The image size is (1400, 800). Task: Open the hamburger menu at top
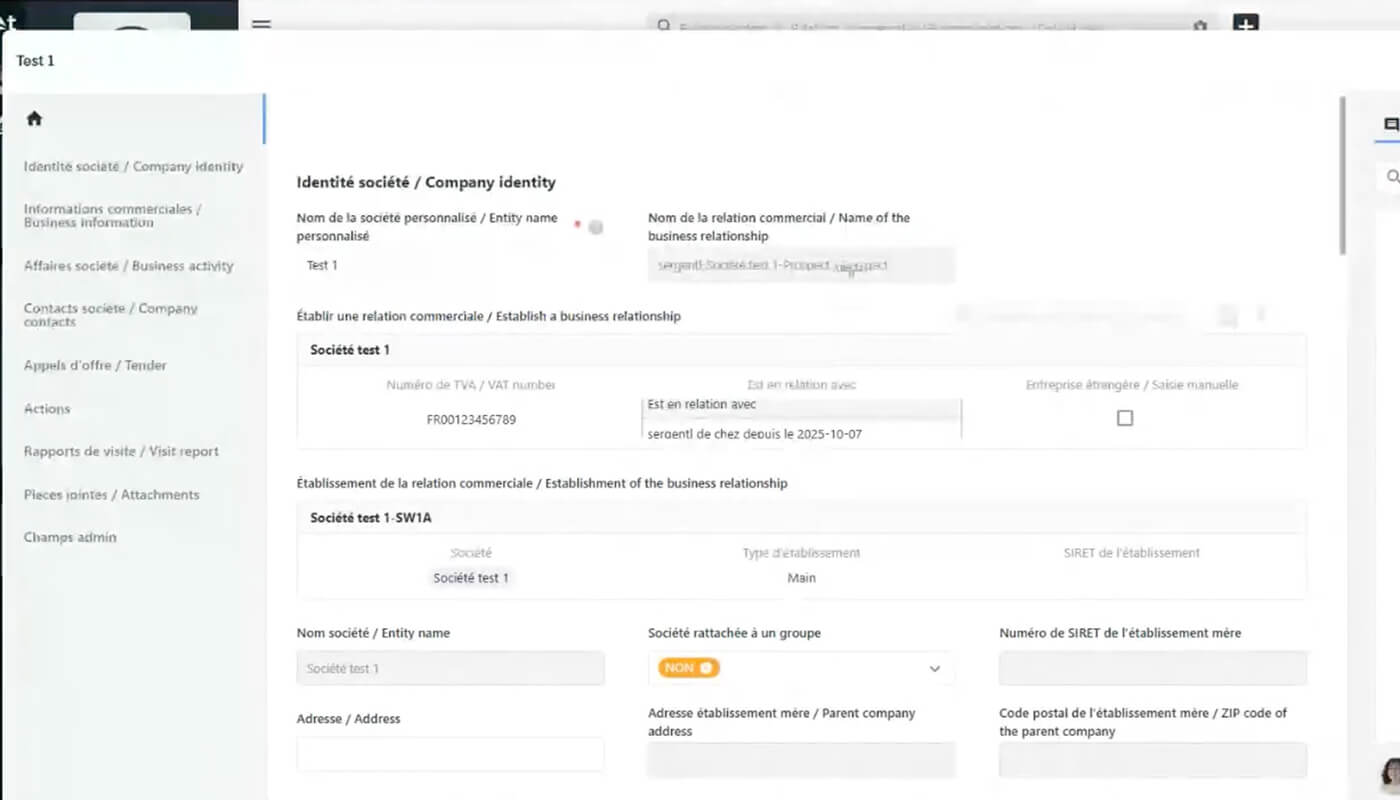click(261, 24)
